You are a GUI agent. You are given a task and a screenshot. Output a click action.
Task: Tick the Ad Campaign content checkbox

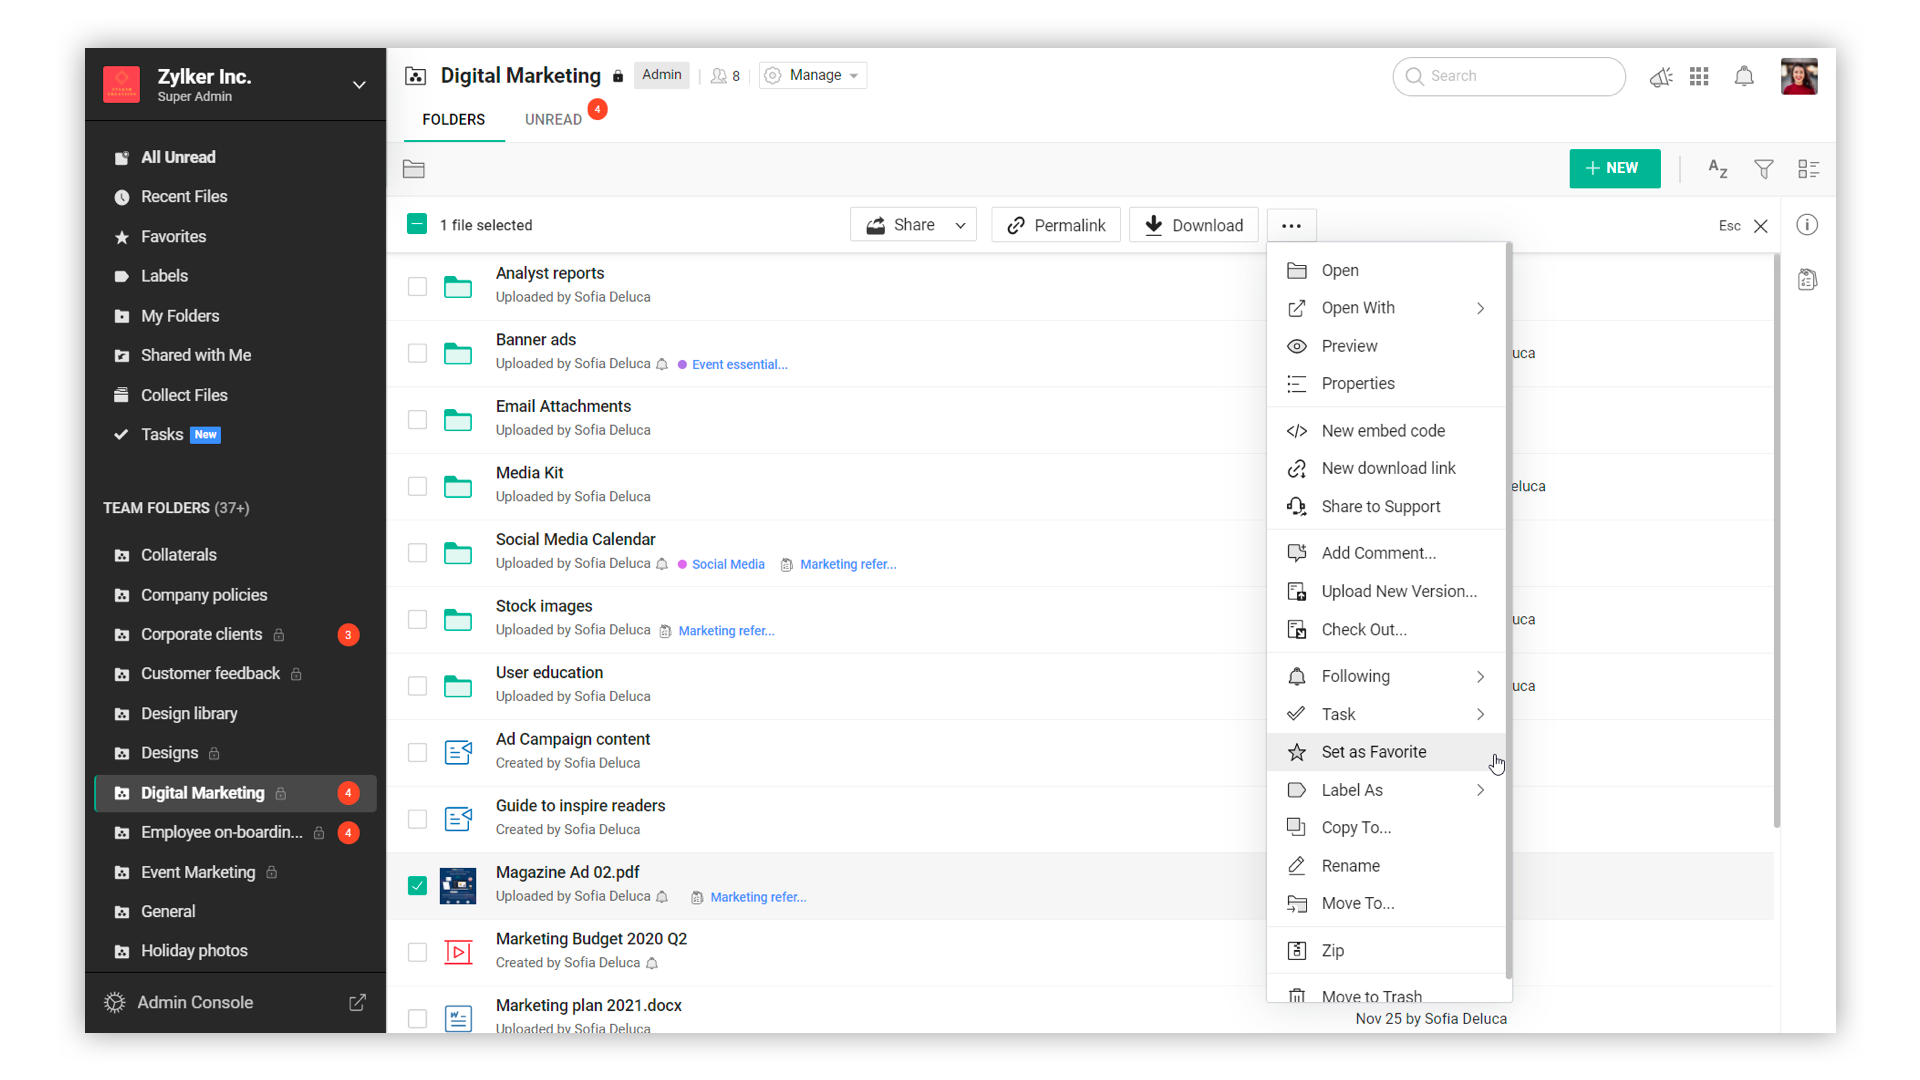(x=417, y=753)
